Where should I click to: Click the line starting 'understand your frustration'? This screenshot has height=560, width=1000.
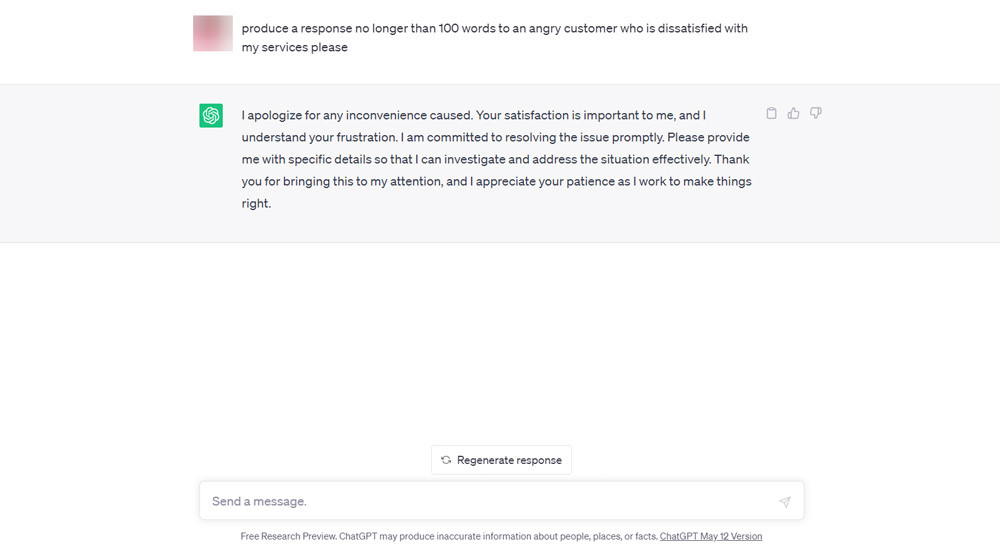coord(496,137)
